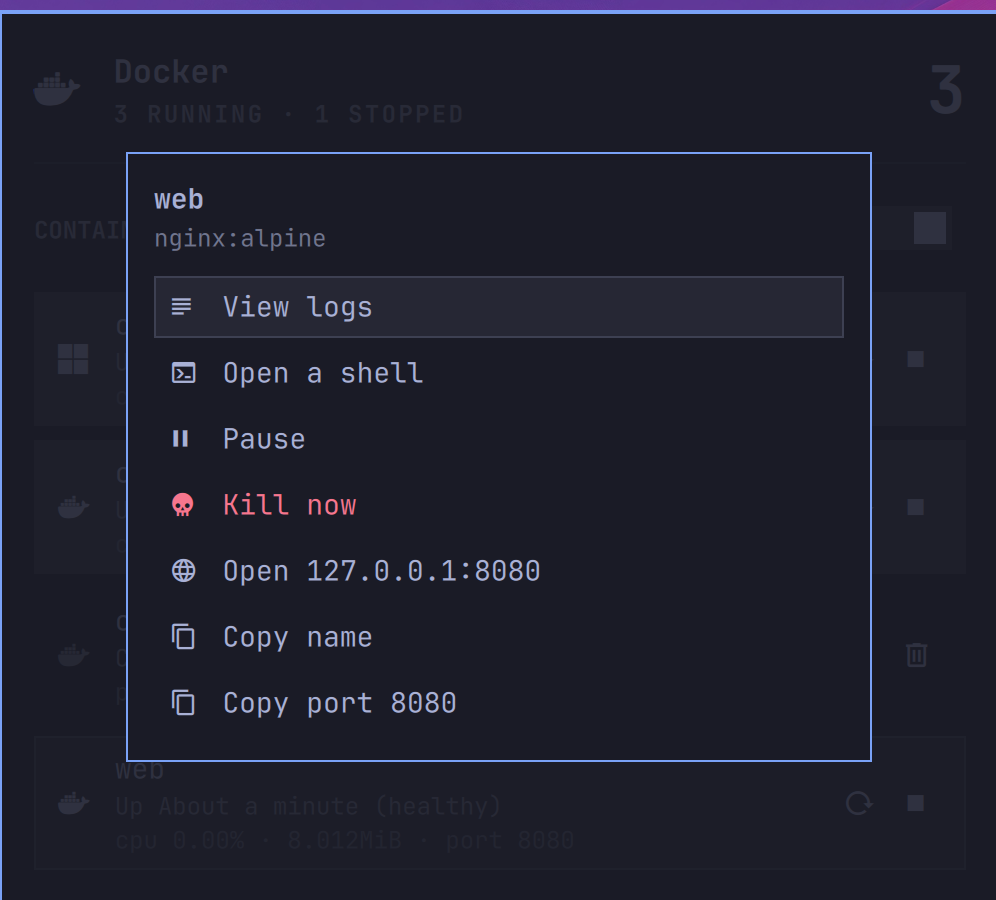Click large stop-all square beside containers header

pyautogui.click(x=930, y=228)
